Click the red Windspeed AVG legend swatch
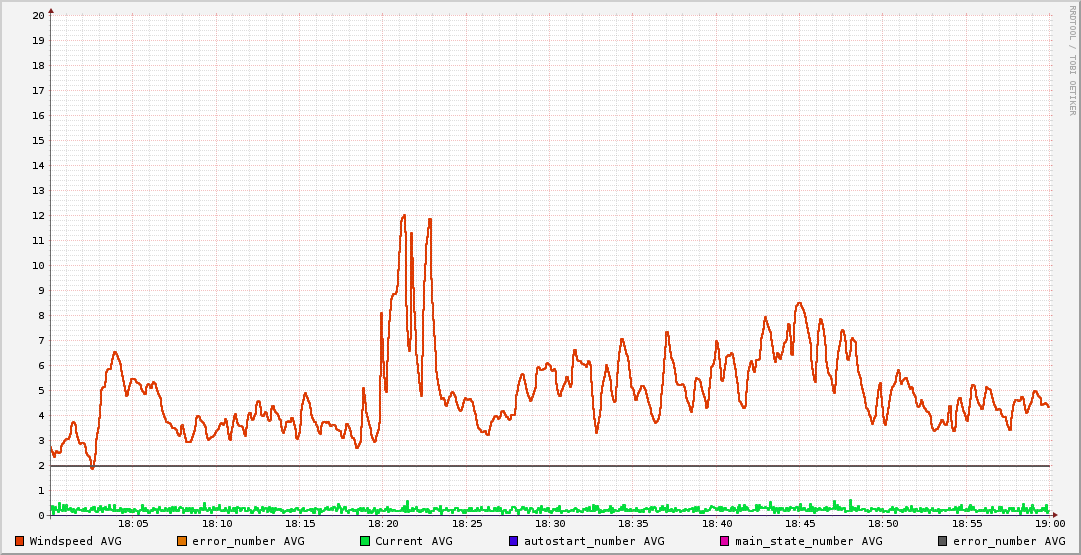 (20, 541)
